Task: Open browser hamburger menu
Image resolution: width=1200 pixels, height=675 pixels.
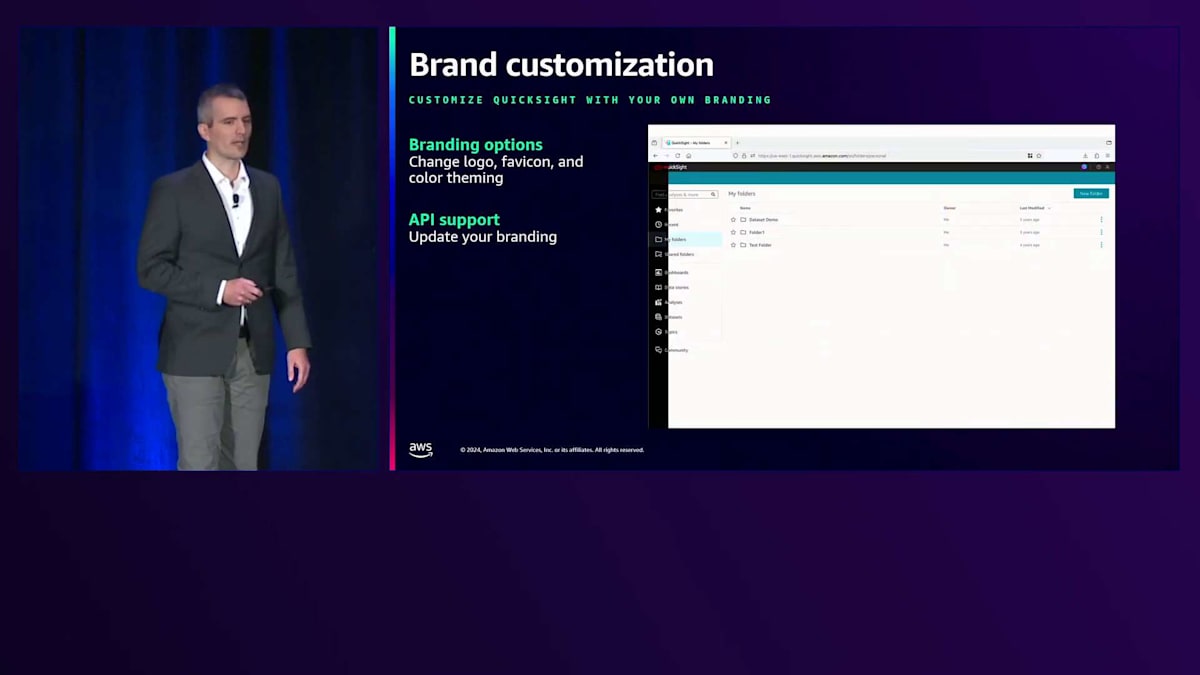Action: click(1108, 156)
